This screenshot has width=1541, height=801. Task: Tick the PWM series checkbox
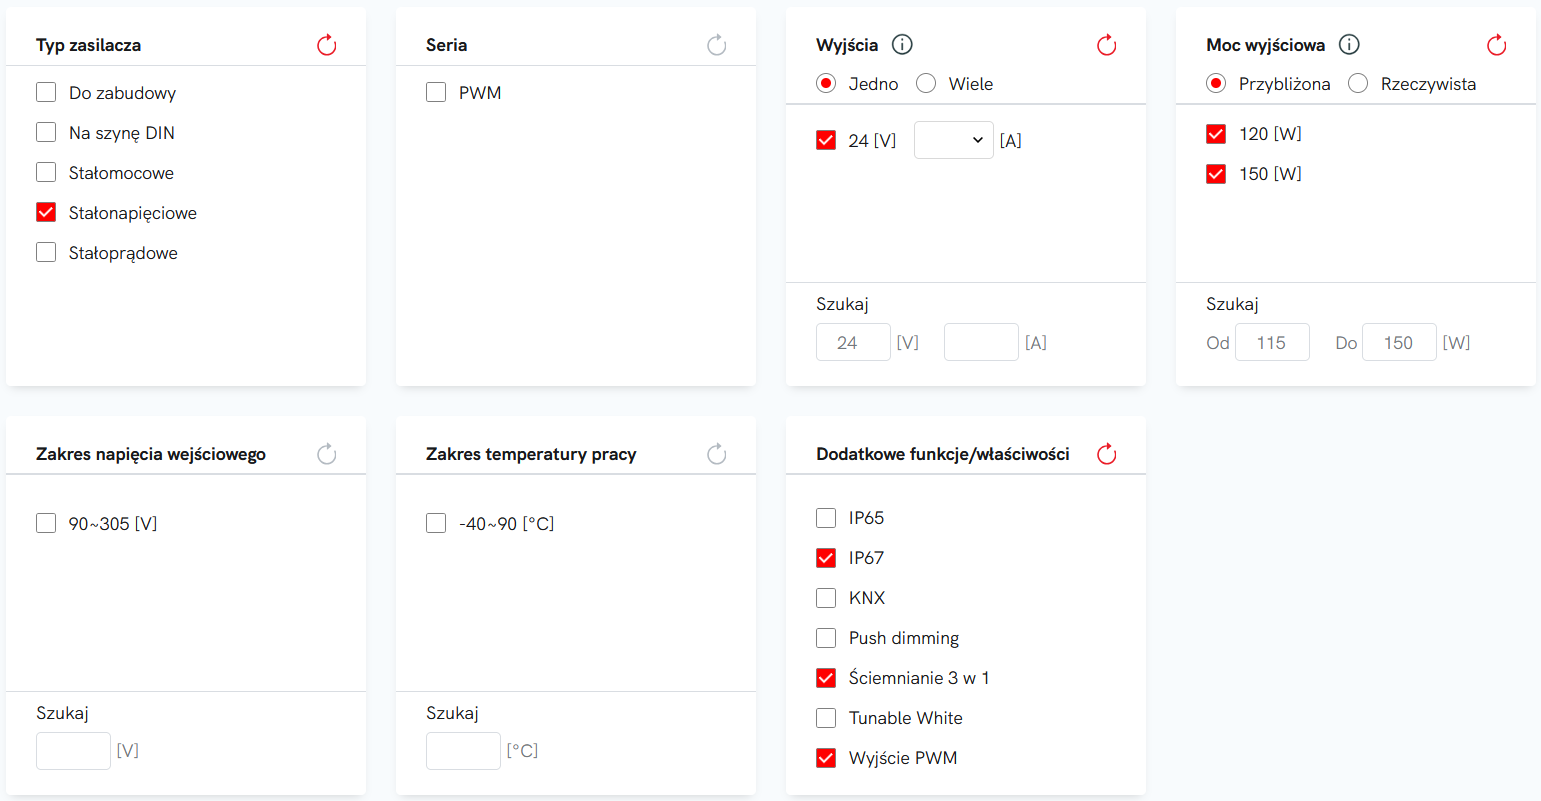coord(436,92)
